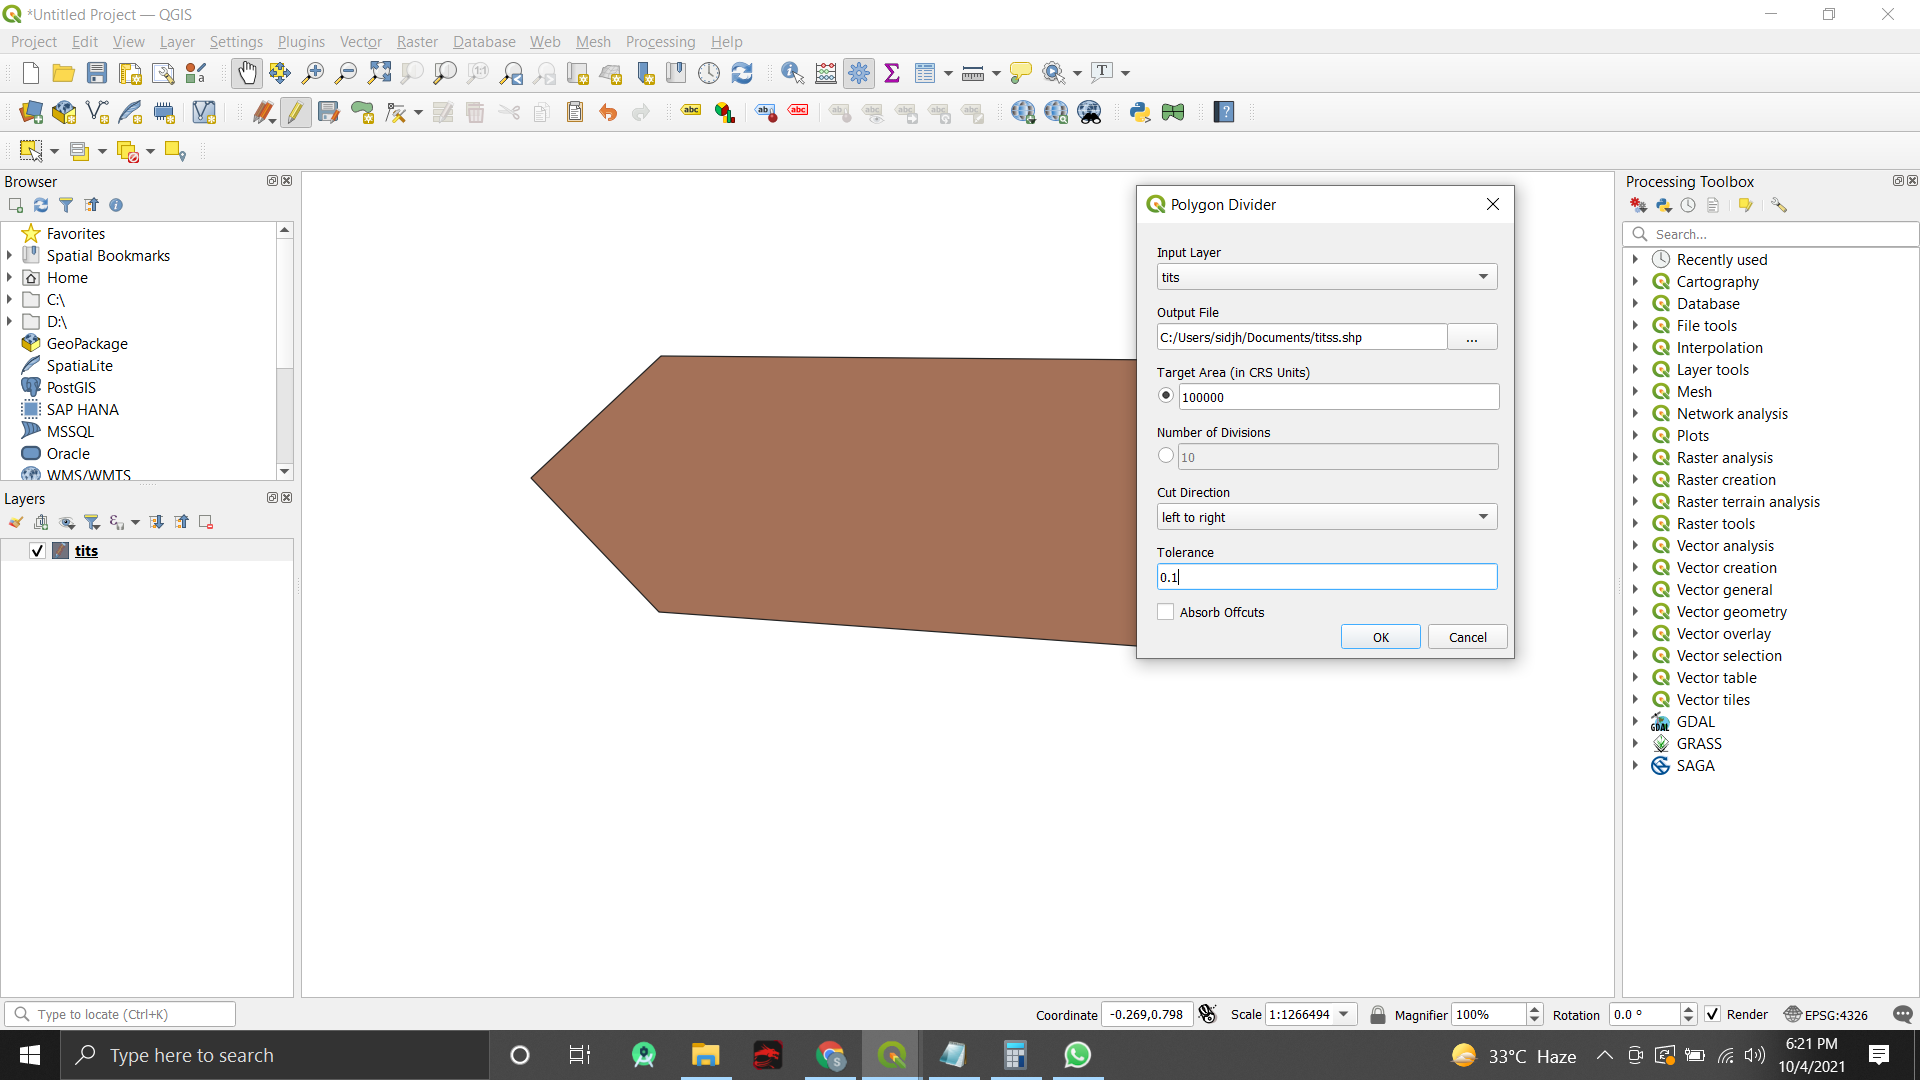
Task: Open the Processing menu
Action: click(660, 42)
